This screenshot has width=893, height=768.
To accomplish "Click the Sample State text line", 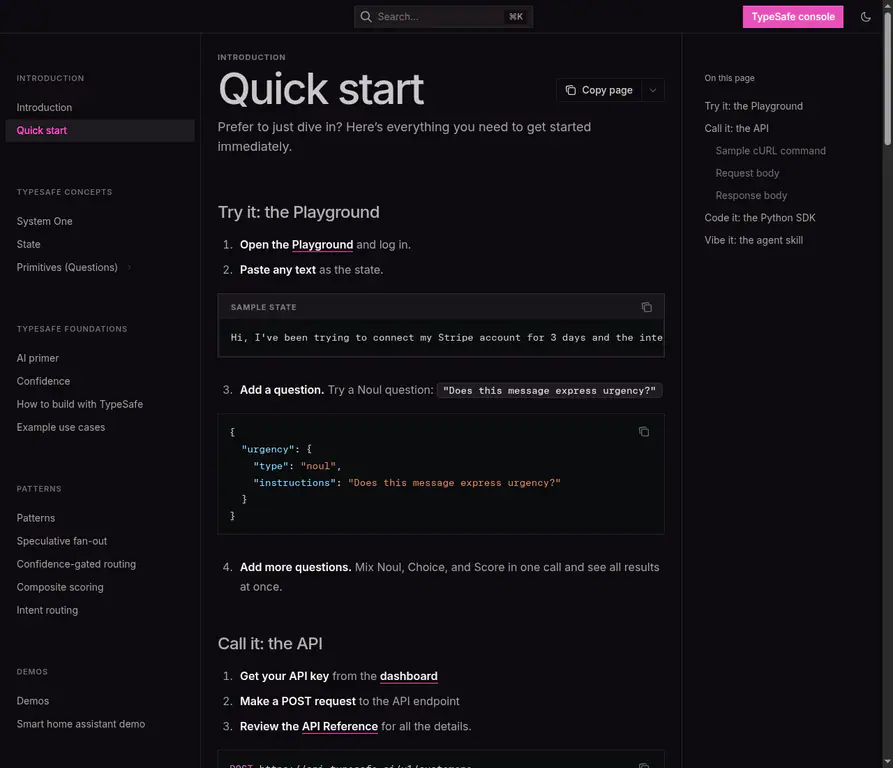I will 446,338.
